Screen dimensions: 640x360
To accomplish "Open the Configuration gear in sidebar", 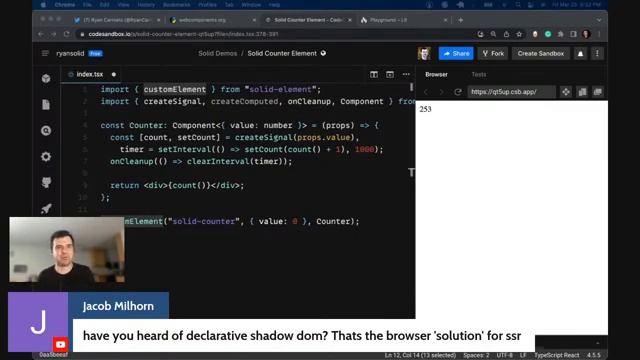I will pyautogui.click(x=46, y=156).
